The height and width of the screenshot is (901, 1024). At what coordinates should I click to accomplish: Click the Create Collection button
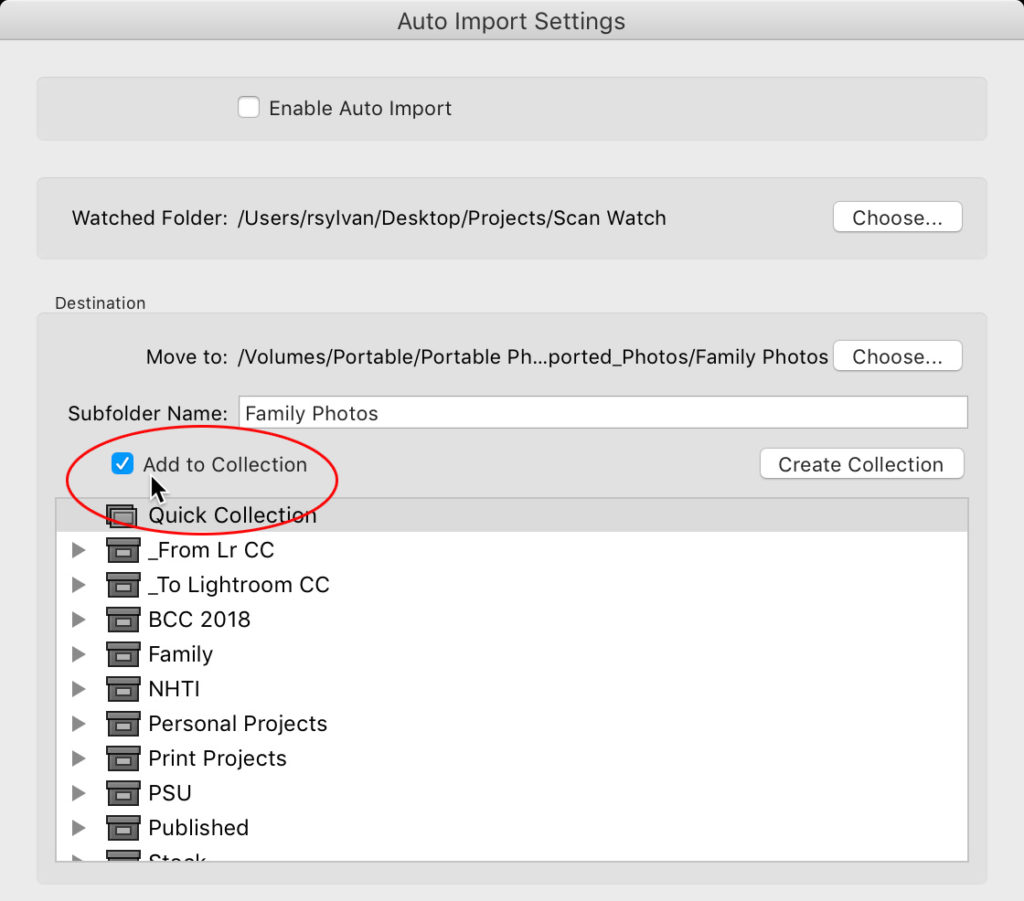pos(861,464)
